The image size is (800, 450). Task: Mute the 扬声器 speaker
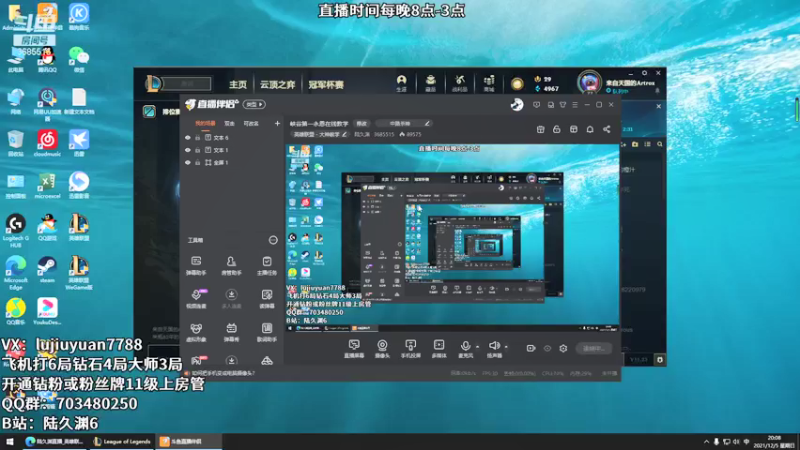point(494,349)
